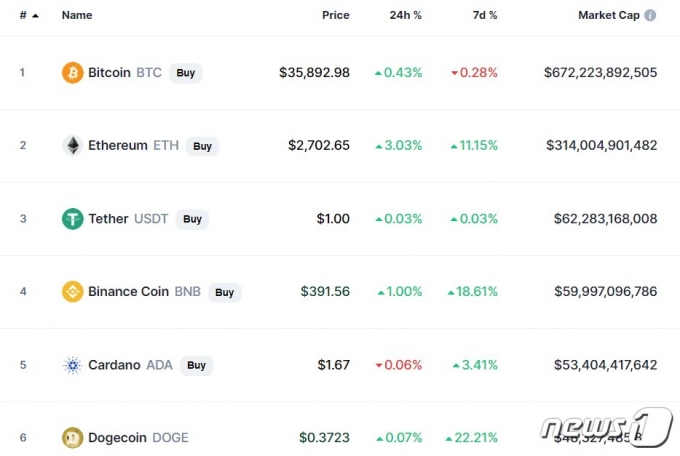Sort by the 7d % column header

485,15
